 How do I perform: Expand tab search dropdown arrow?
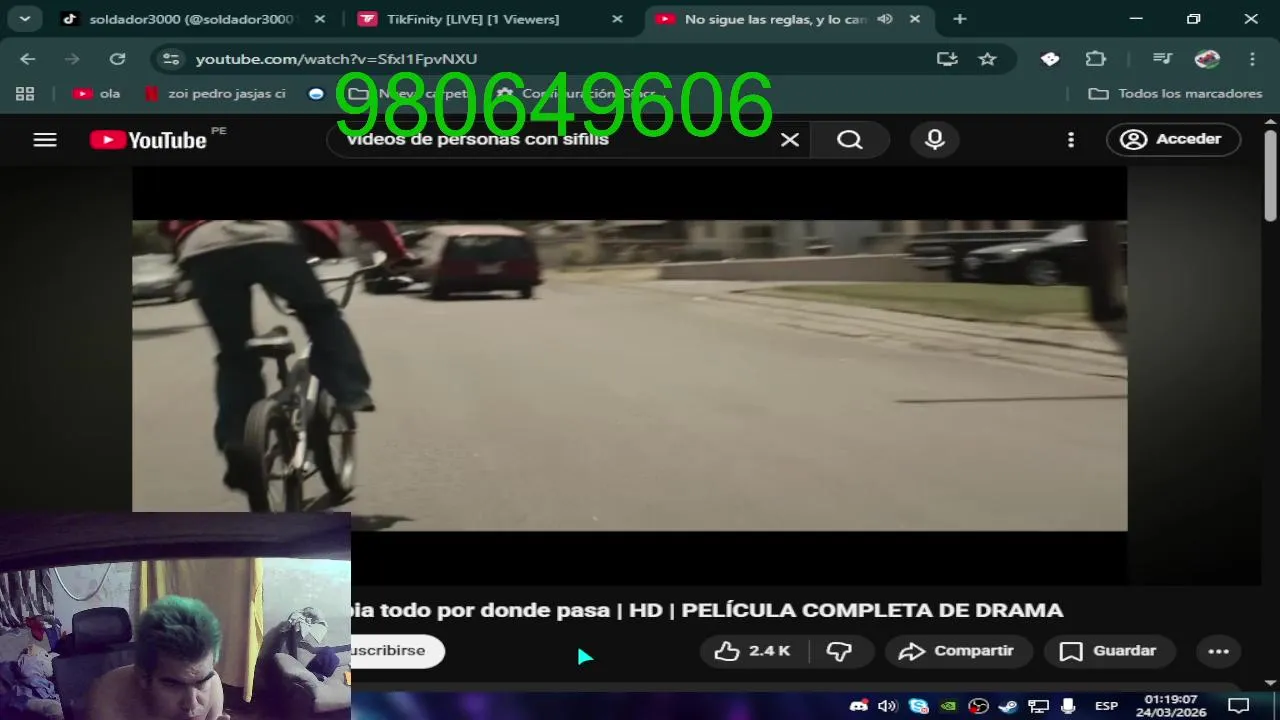(24, 19)
